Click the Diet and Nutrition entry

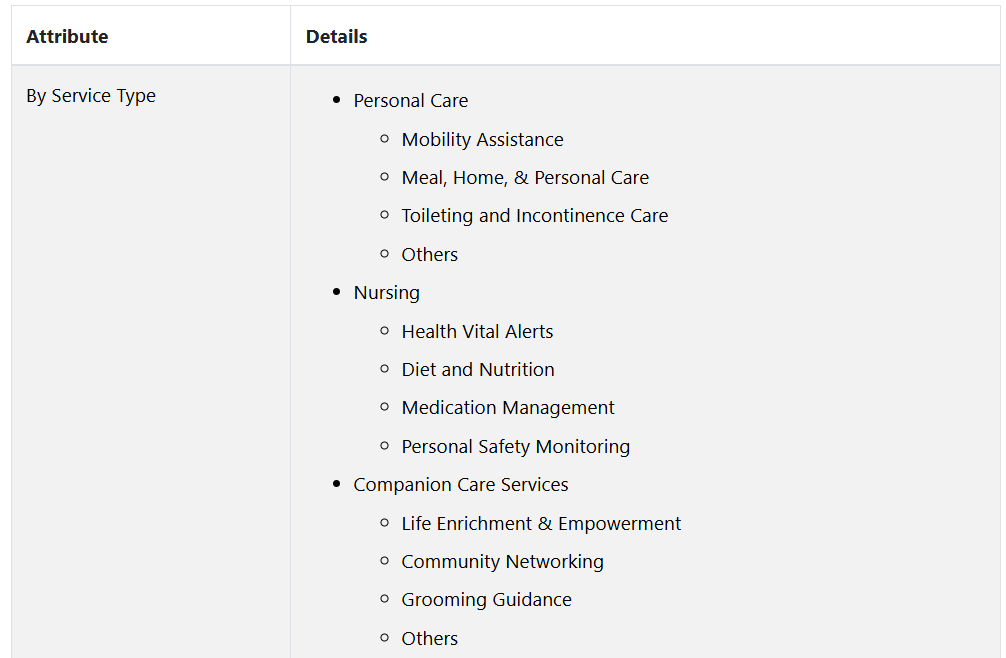[x=477, y=370]
